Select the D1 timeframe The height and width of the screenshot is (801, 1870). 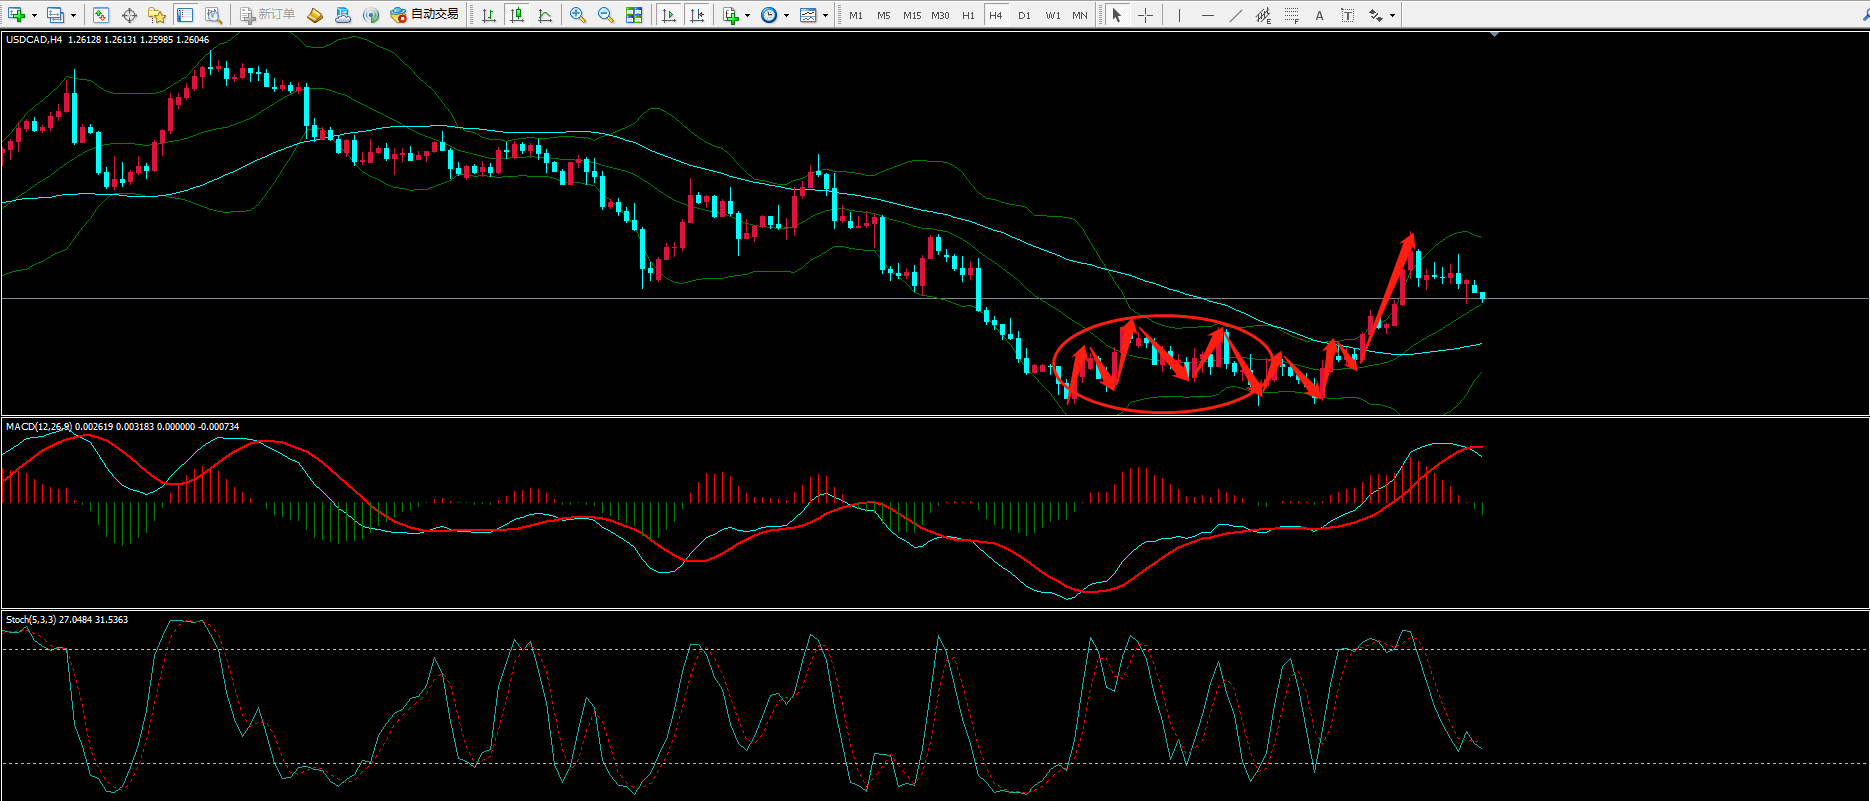1024,15
